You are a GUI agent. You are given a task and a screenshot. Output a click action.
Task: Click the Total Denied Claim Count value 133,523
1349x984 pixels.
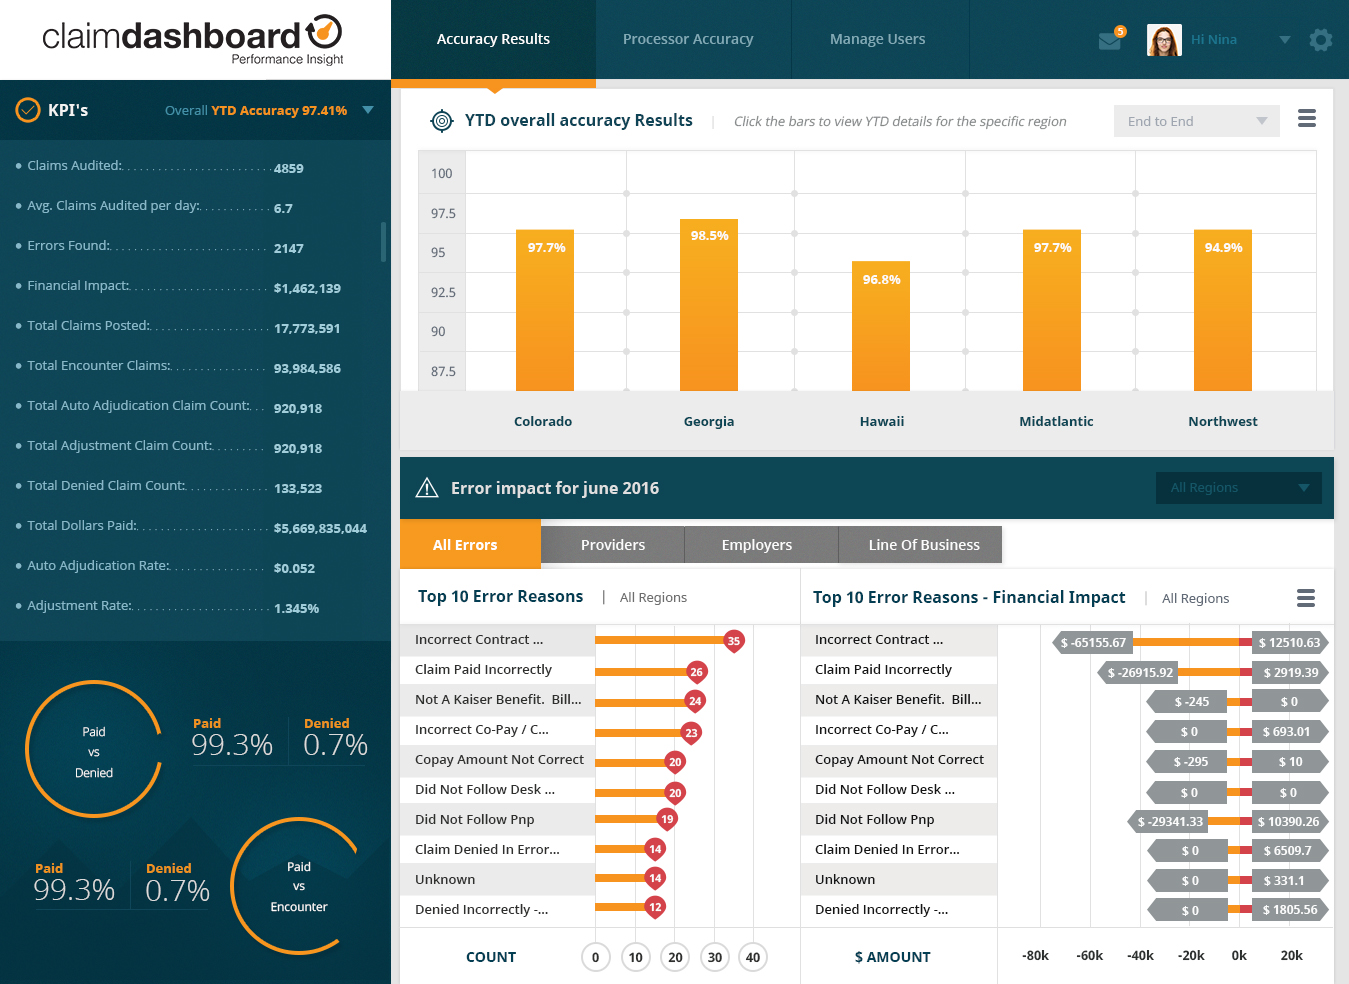click(x=298, y=488)
